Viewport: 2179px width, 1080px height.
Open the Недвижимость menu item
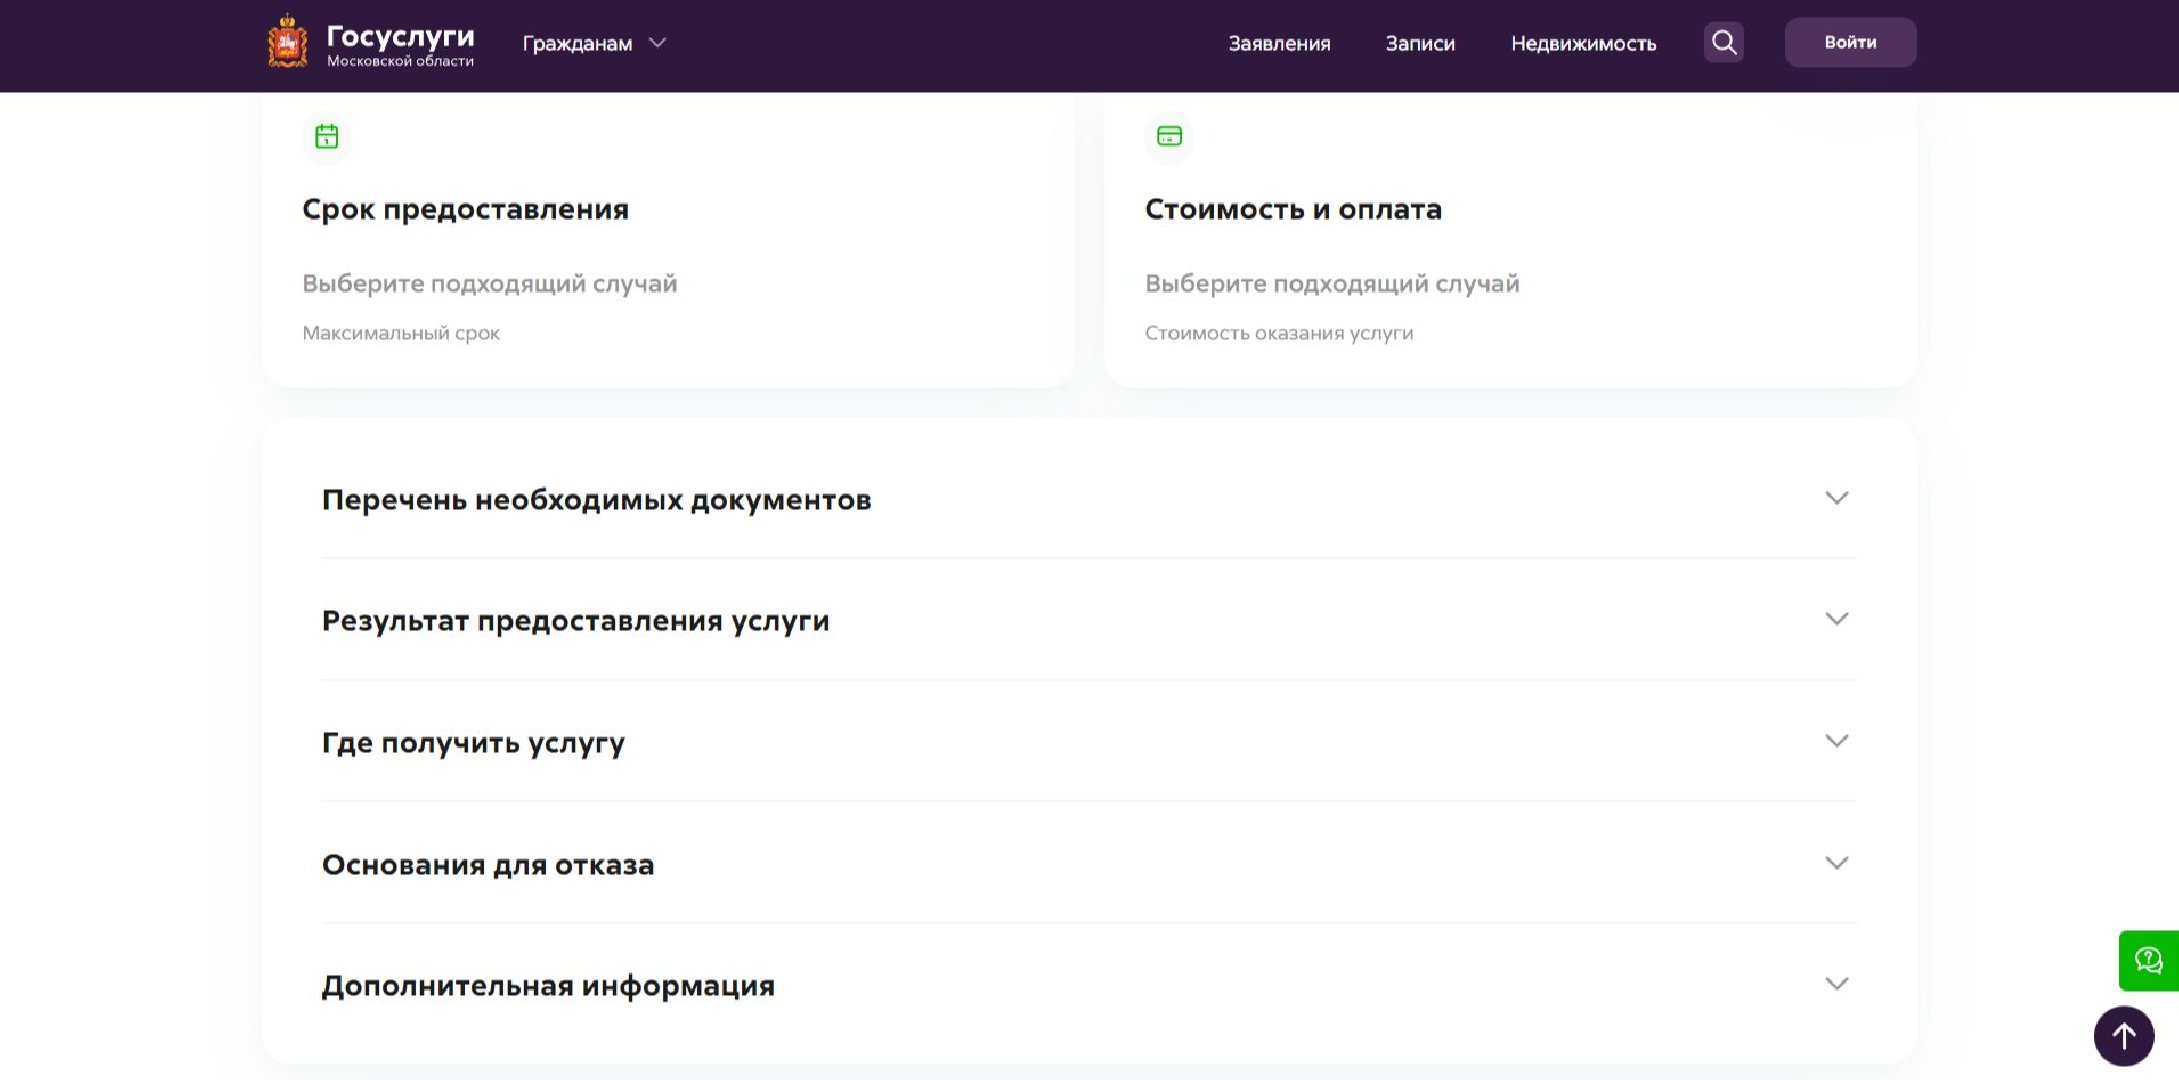point(1583,43)
